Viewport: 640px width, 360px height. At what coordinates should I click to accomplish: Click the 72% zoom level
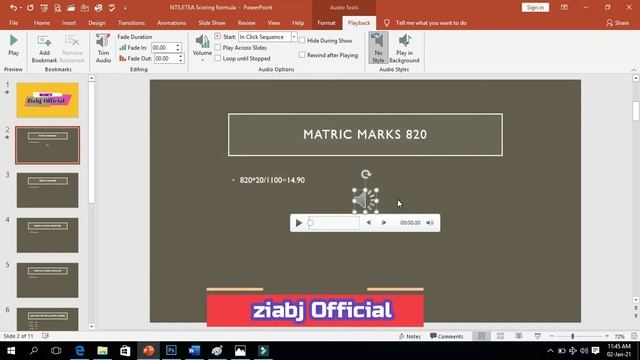(619, 336)
